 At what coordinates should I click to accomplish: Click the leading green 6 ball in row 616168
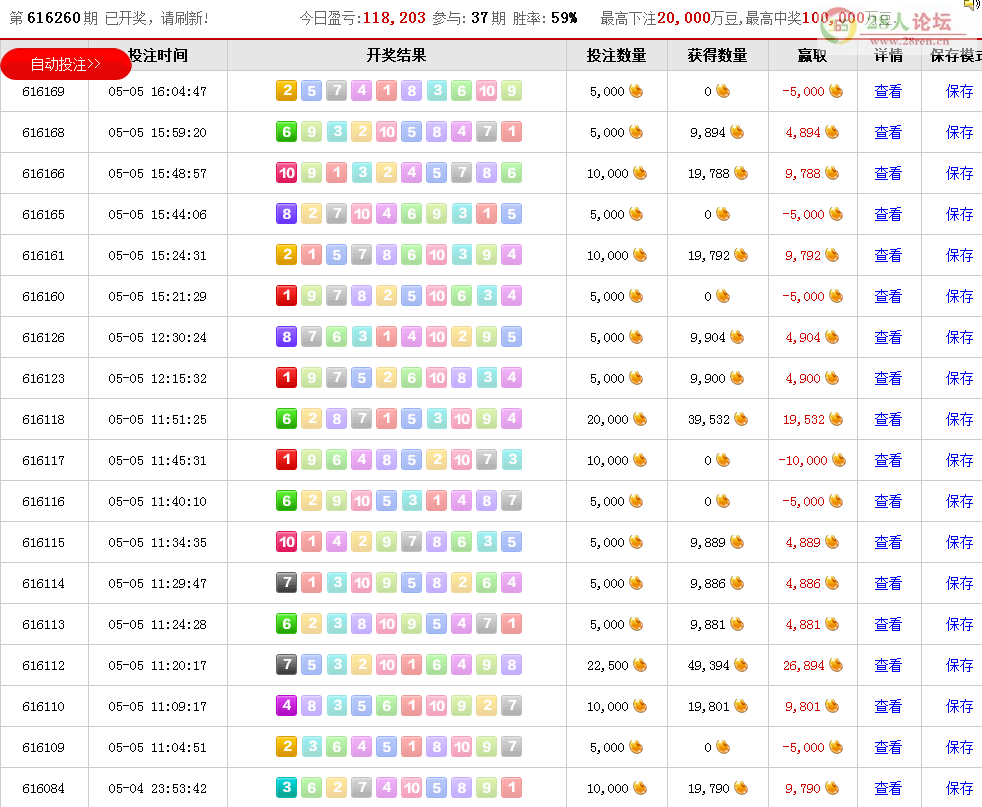pyautogui.click(x=287, y=132)
